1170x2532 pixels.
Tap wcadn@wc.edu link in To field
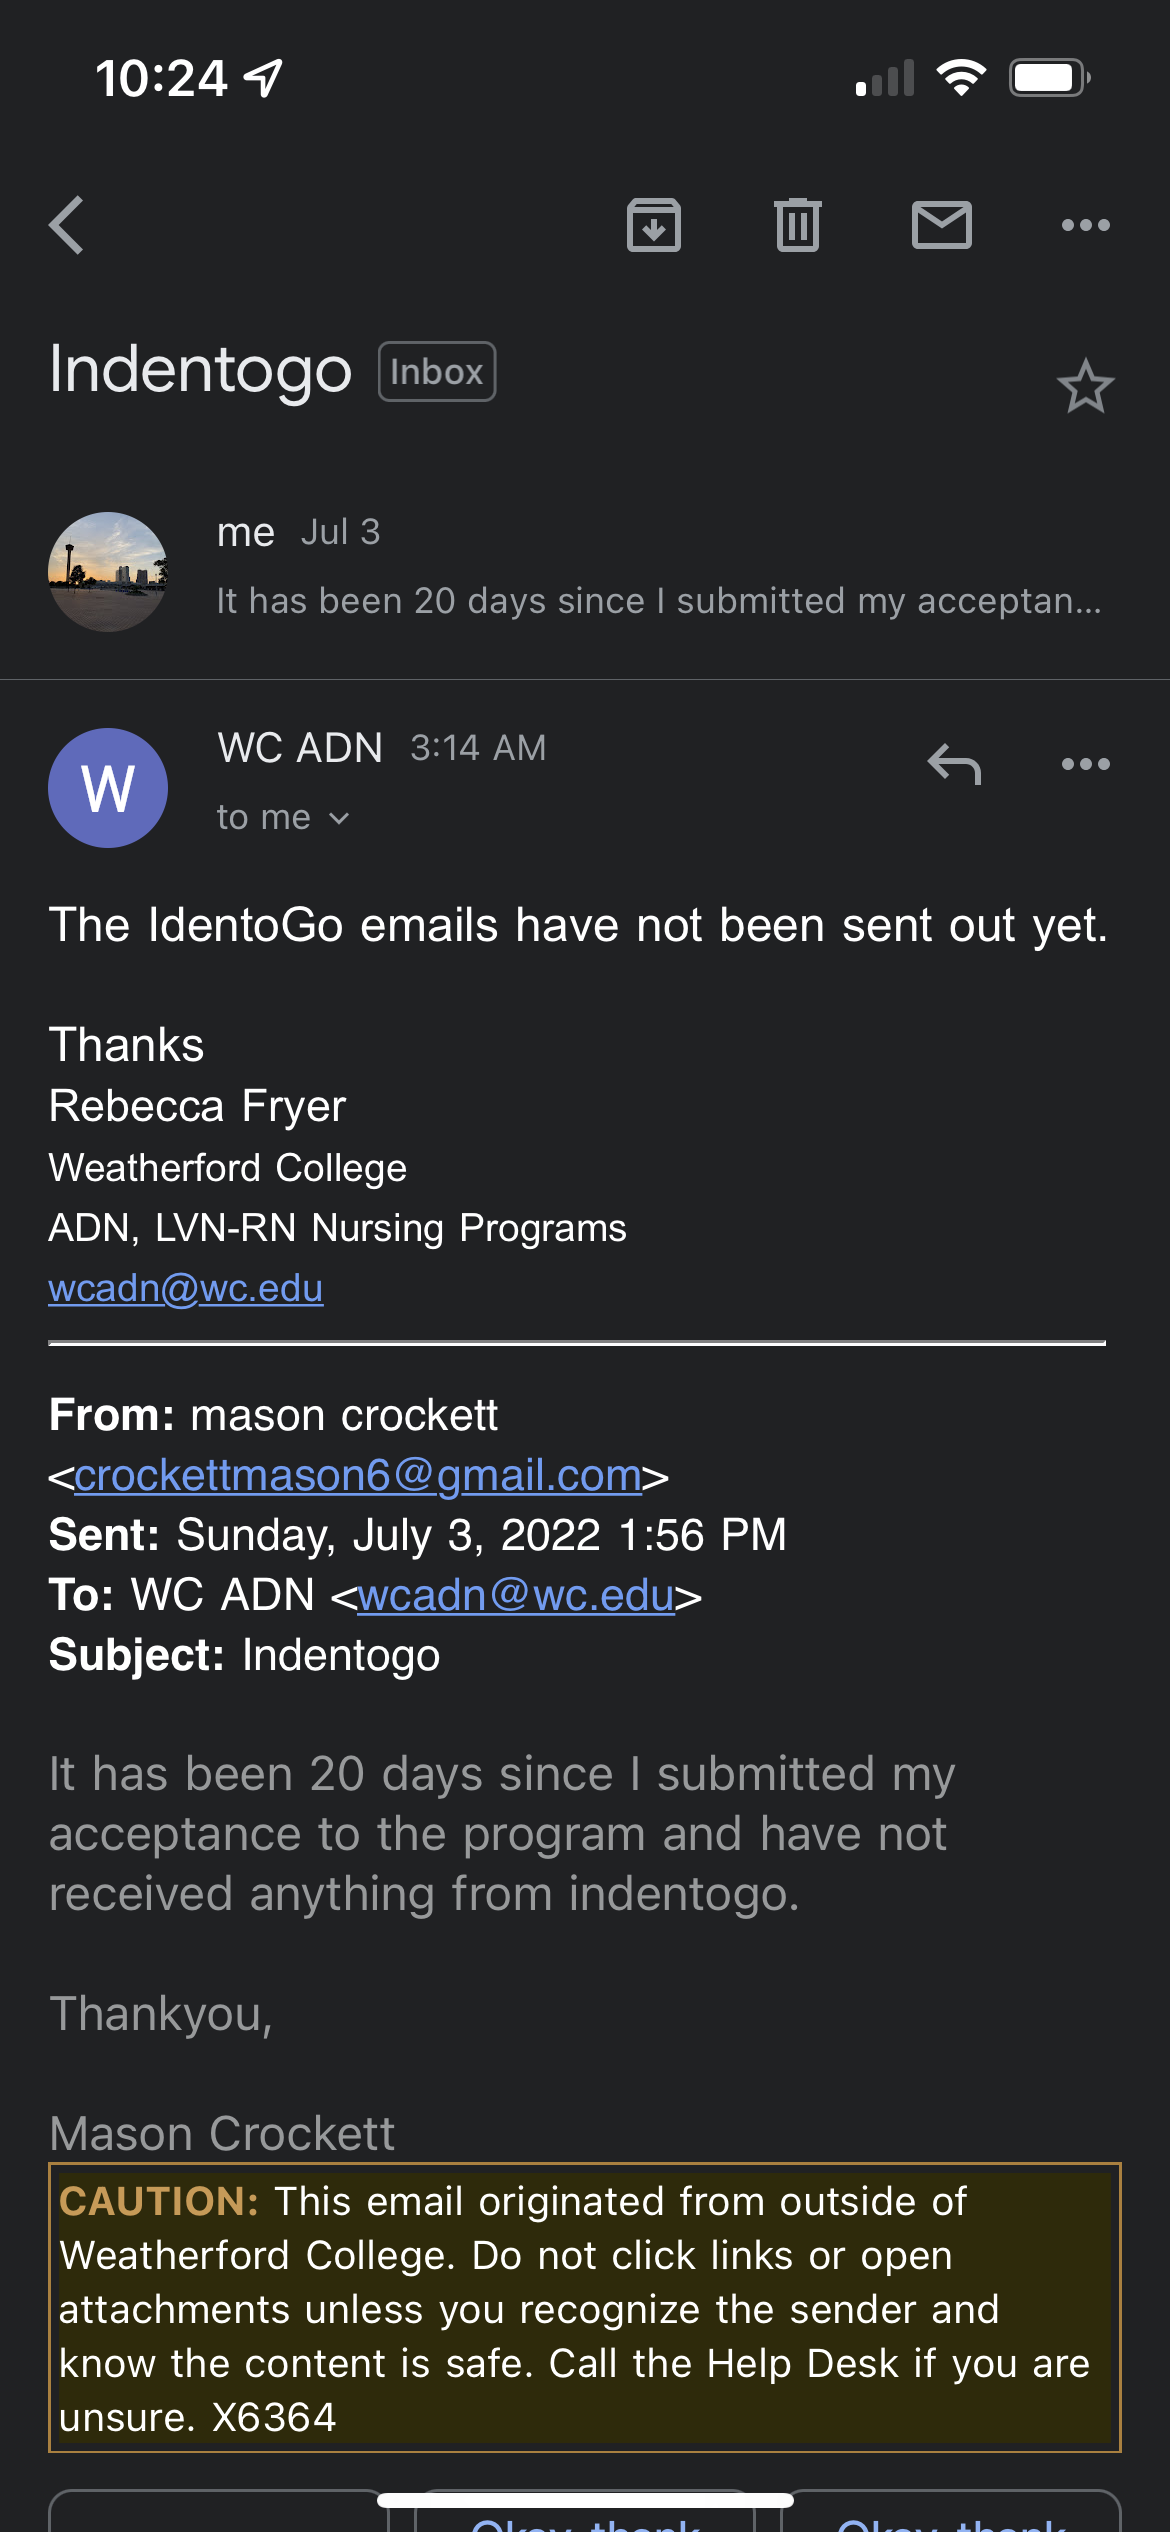pos(516,1595)
